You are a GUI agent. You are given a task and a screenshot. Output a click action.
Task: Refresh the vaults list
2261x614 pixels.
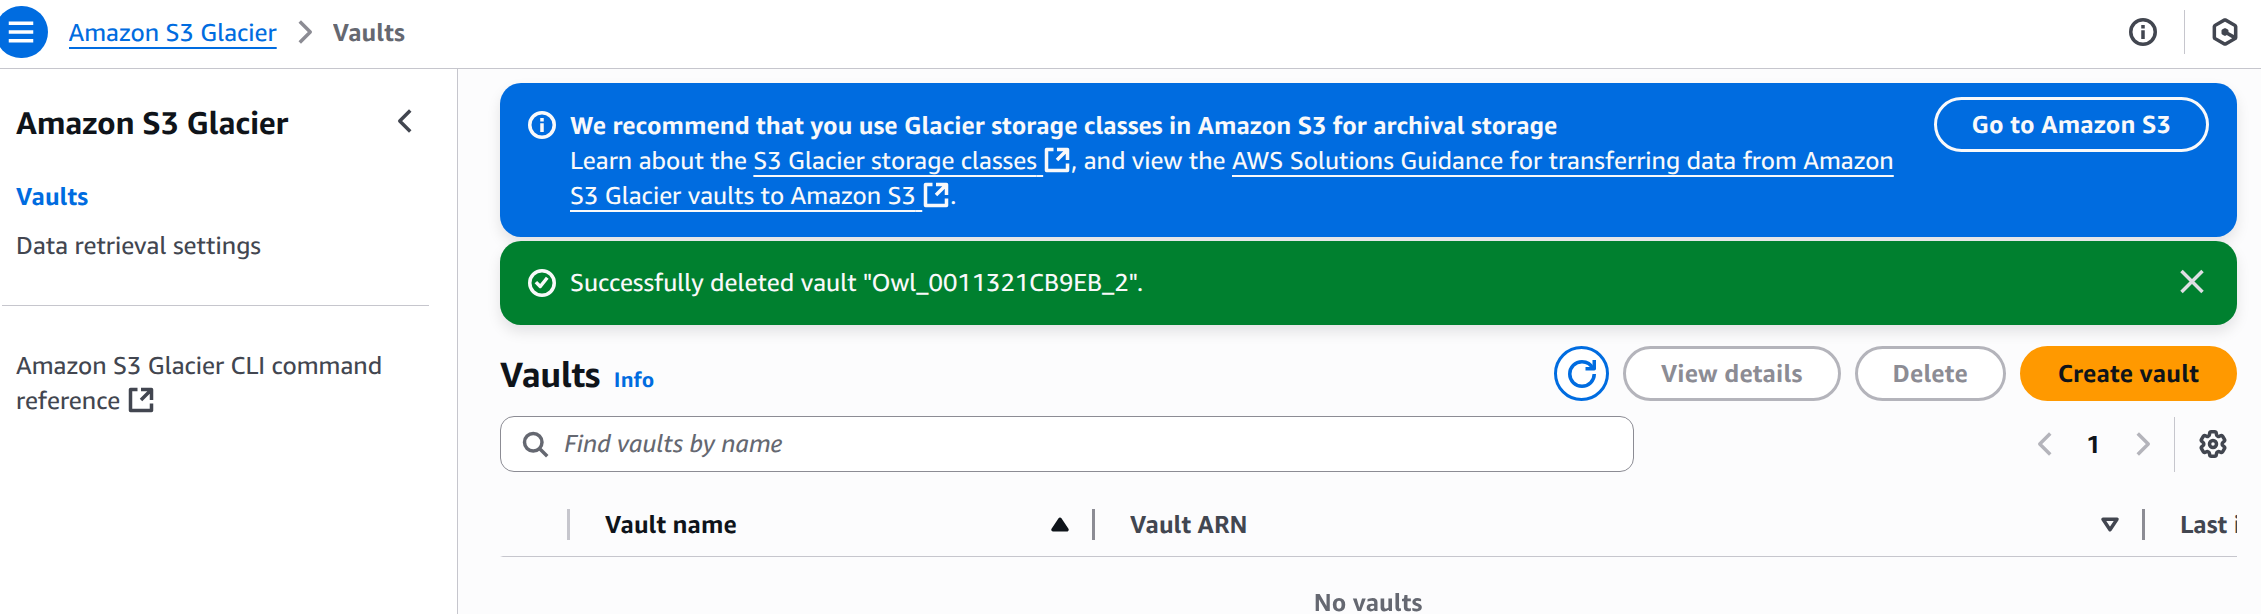click(1581, 374)
